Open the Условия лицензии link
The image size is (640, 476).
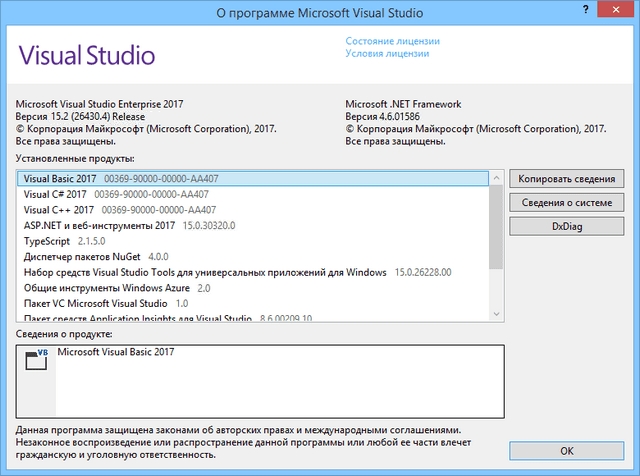click(x=388, y=54)
